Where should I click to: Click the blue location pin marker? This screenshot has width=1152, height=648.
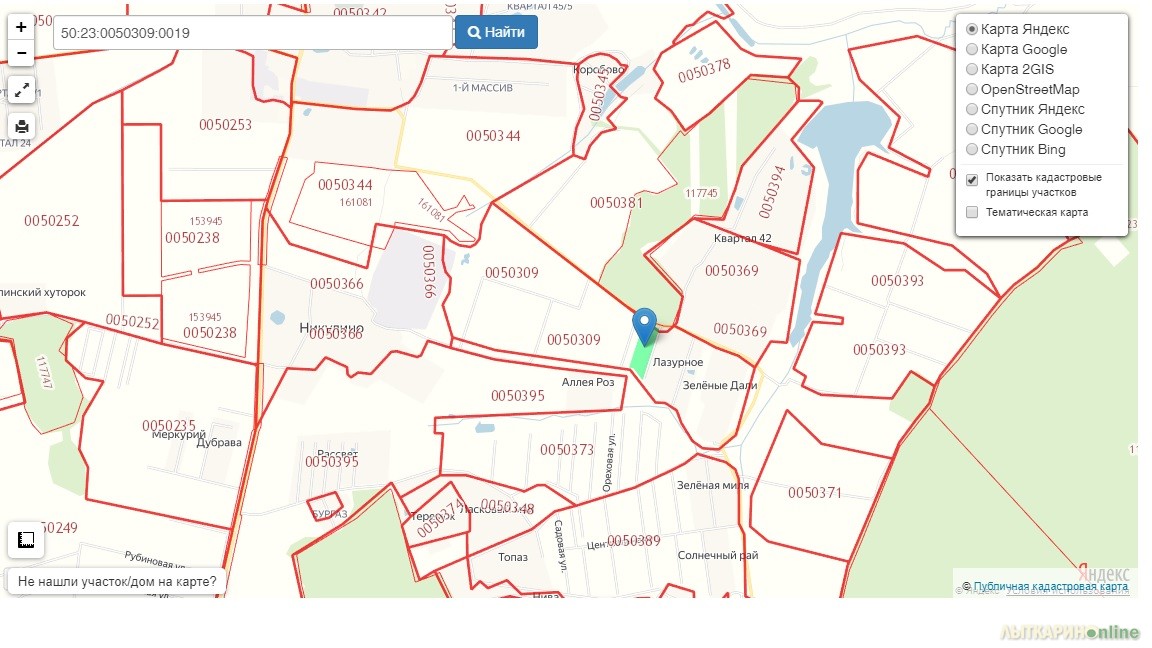pyautogui.click(x=644, y=326)
